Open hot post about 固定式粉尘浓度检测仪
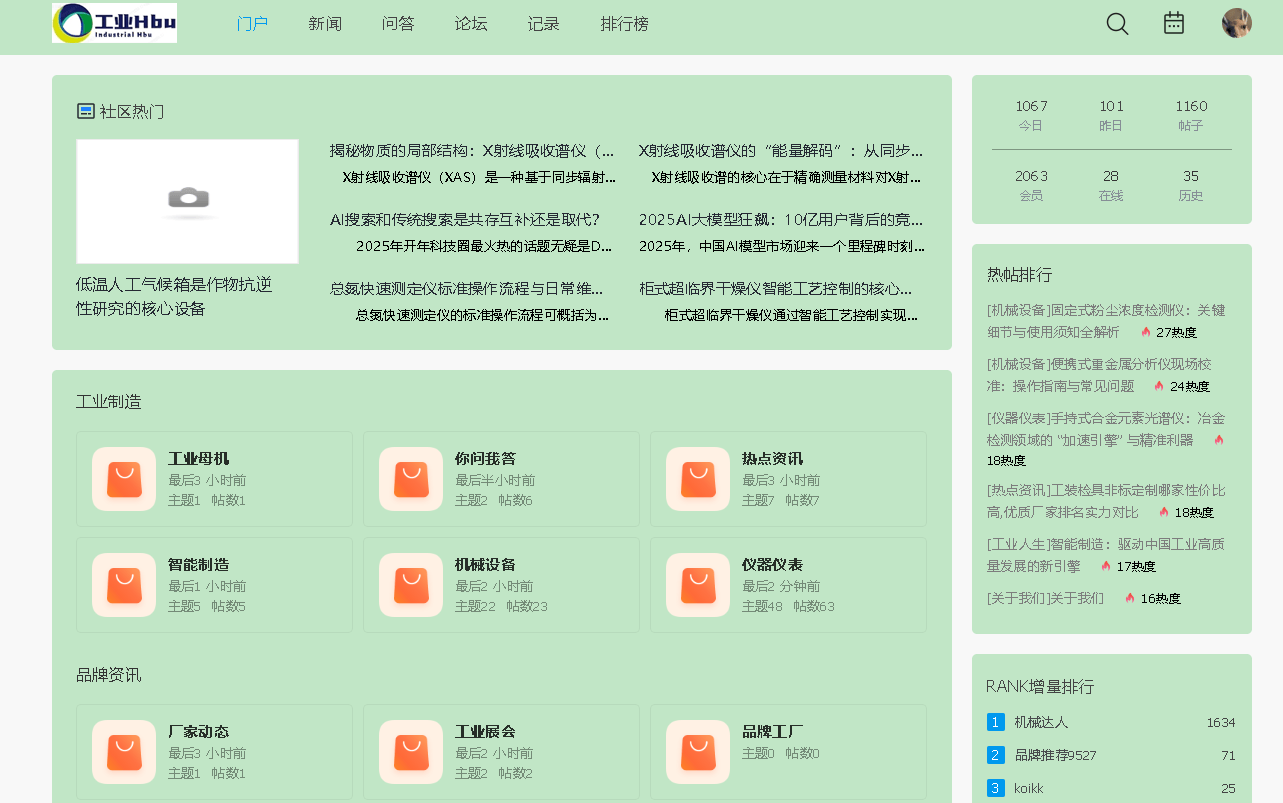The height and width of the screenshot is (803, 1283). tap(1105, 320)
